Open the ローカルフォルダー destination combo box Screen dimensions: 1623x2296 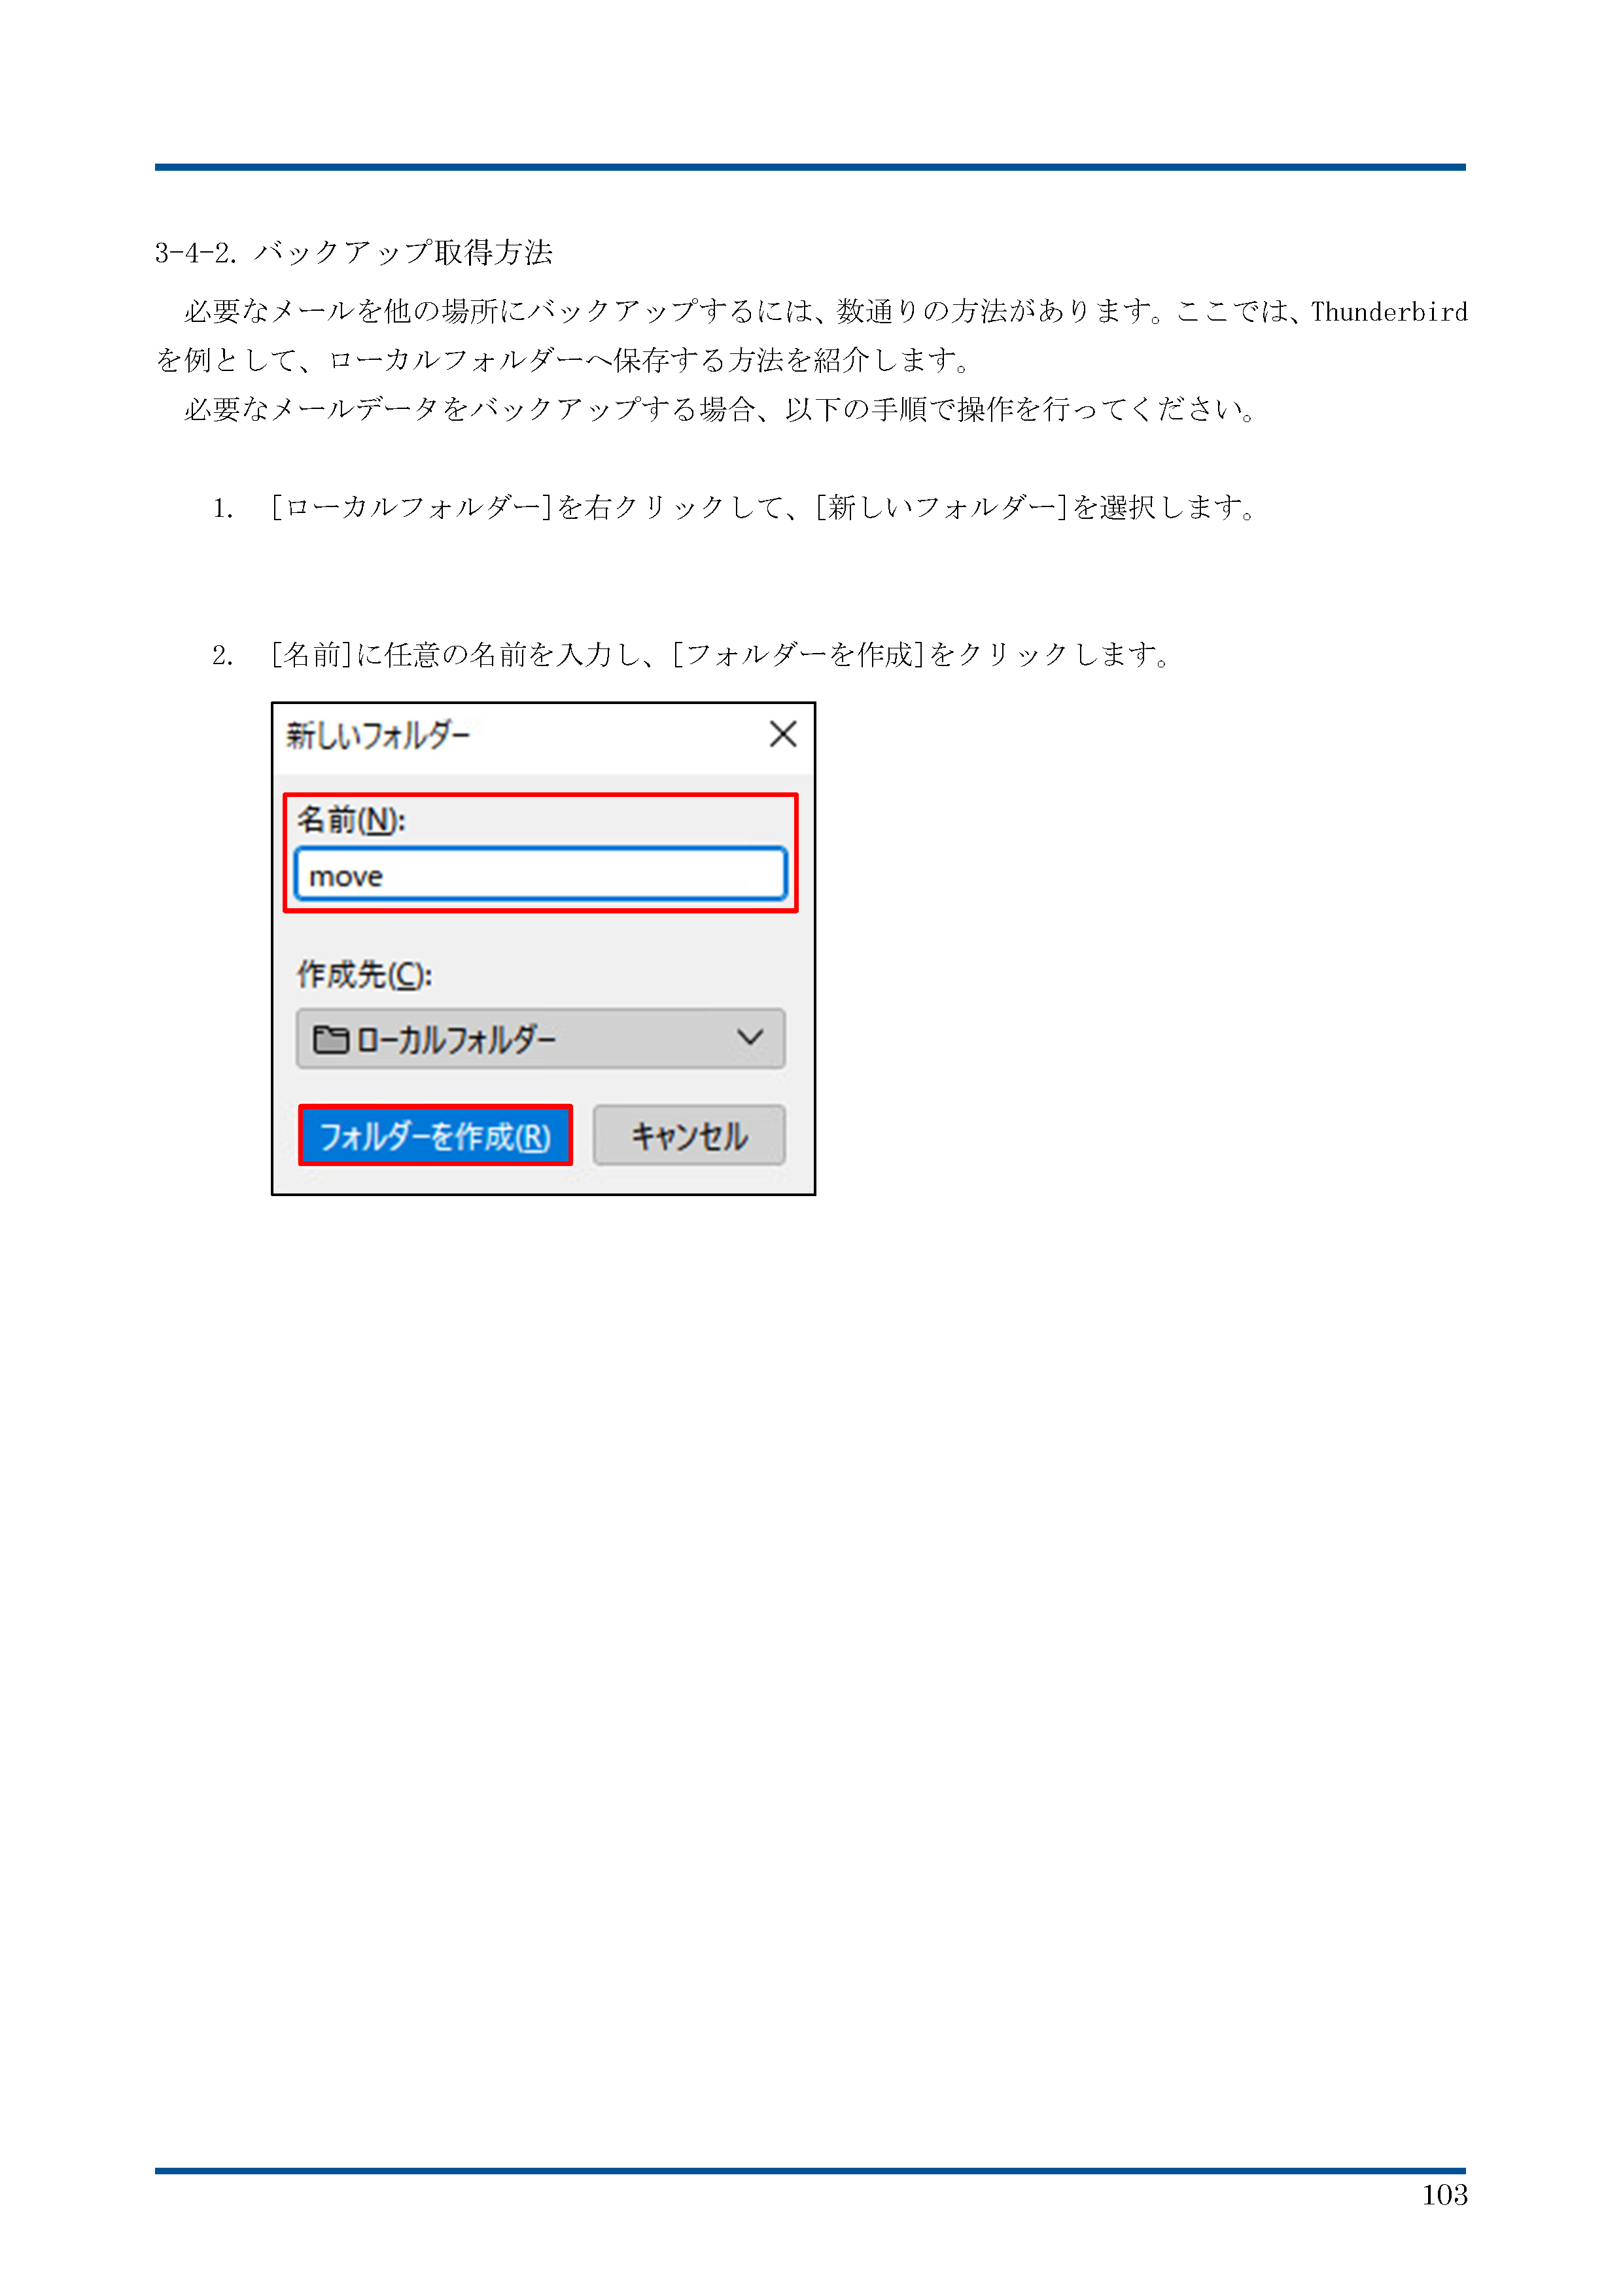540,1039
